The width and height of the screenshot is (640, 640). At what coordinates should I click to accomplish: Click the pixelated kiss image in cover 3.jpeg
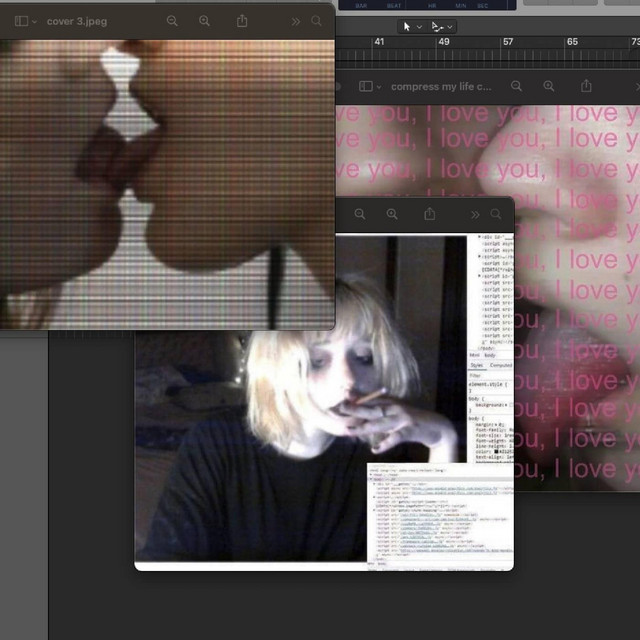click(x=167, y=184)
